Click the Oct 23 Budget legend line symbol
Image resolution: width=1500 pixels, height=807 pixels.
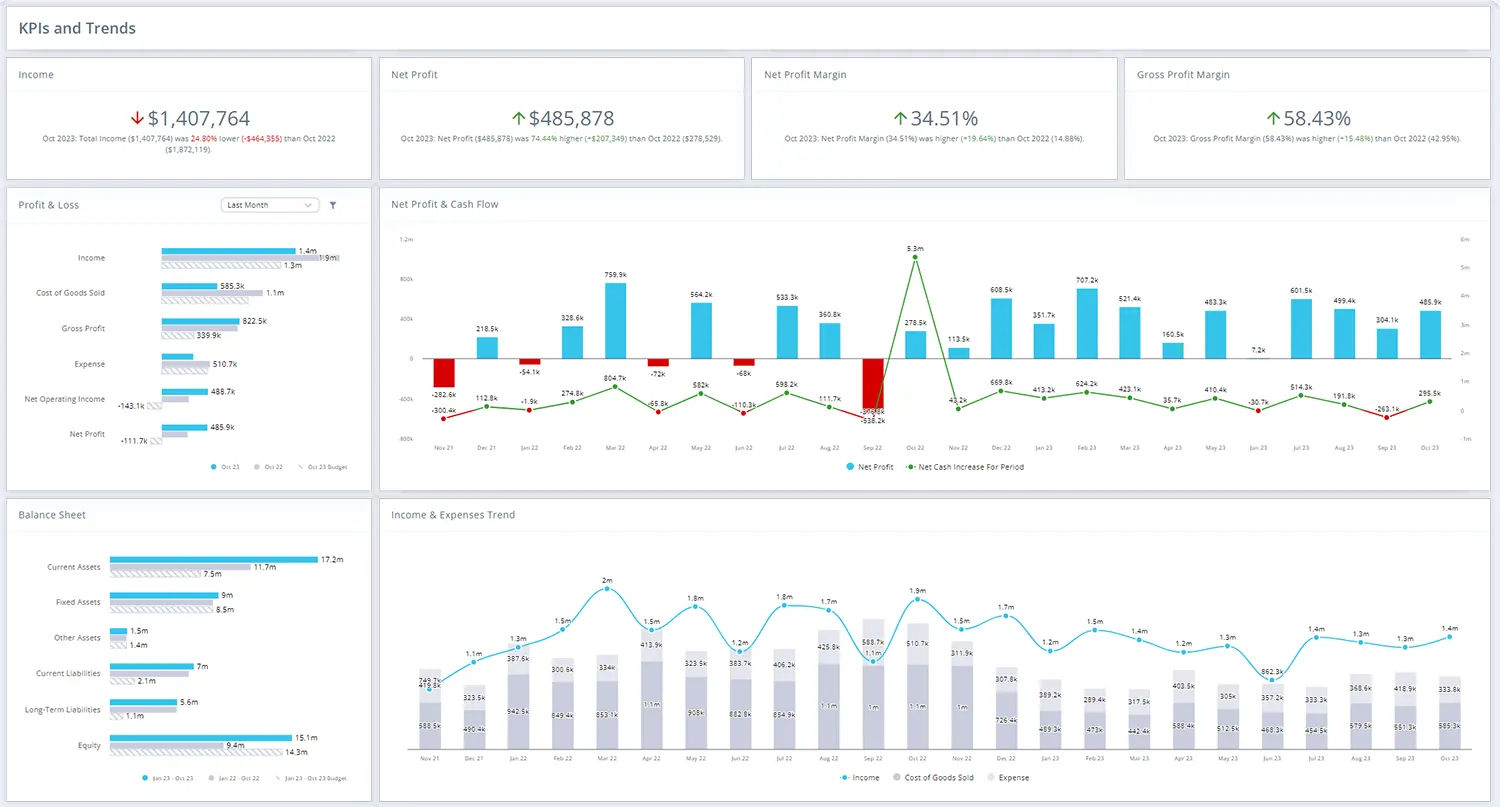click(301, 467)
